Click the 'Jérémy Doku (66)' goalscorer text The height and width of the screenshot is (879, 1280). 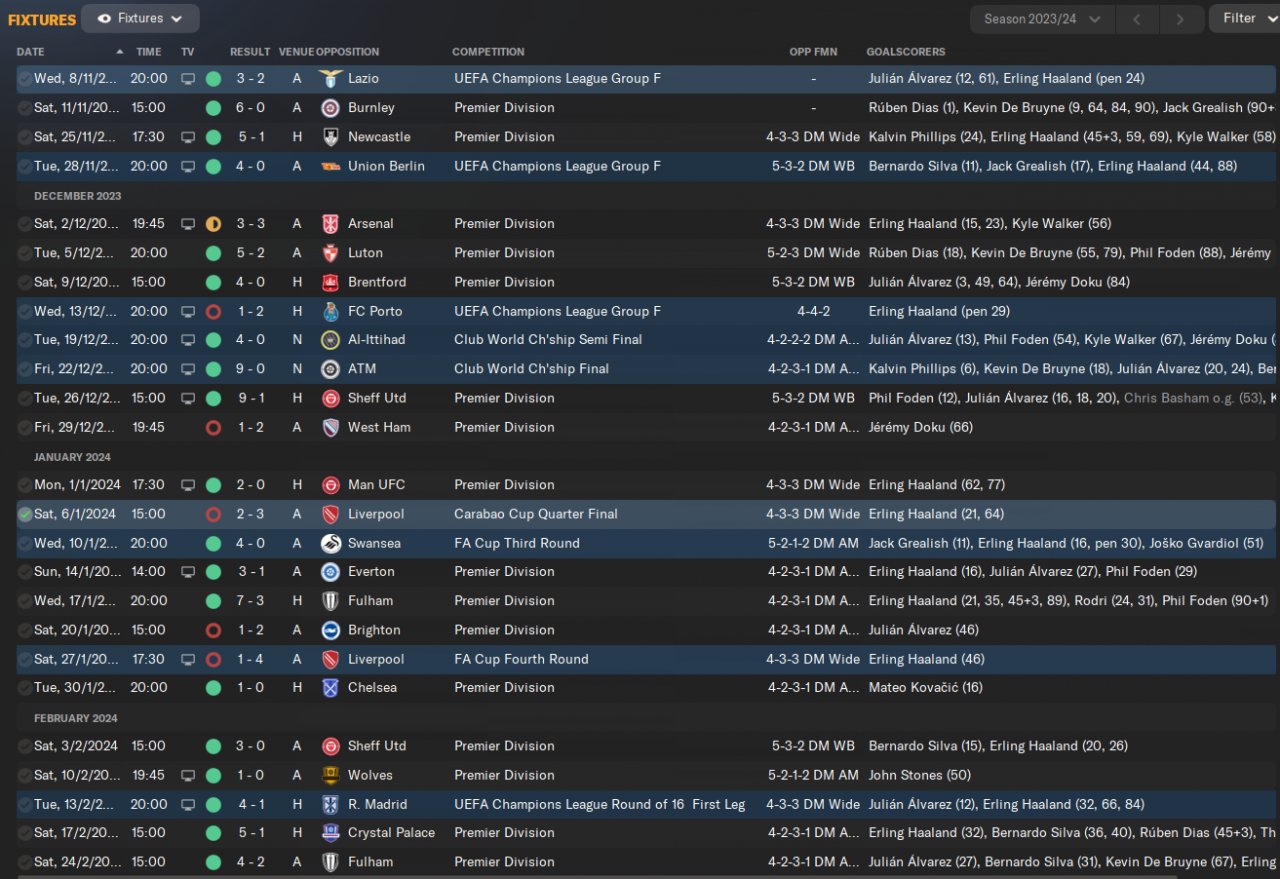921,427
